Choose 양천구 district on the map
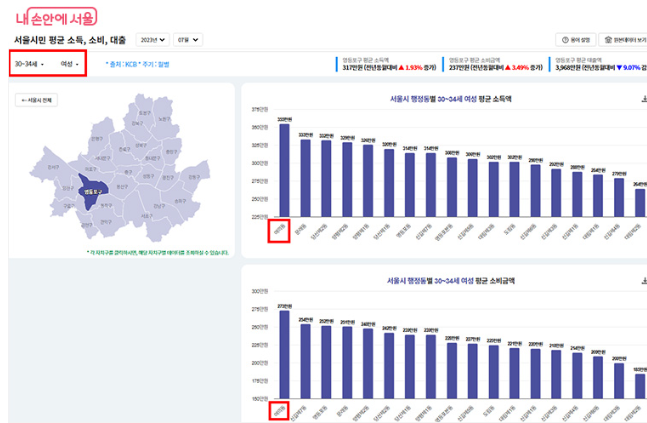647x423 pixels. (68, 188)
